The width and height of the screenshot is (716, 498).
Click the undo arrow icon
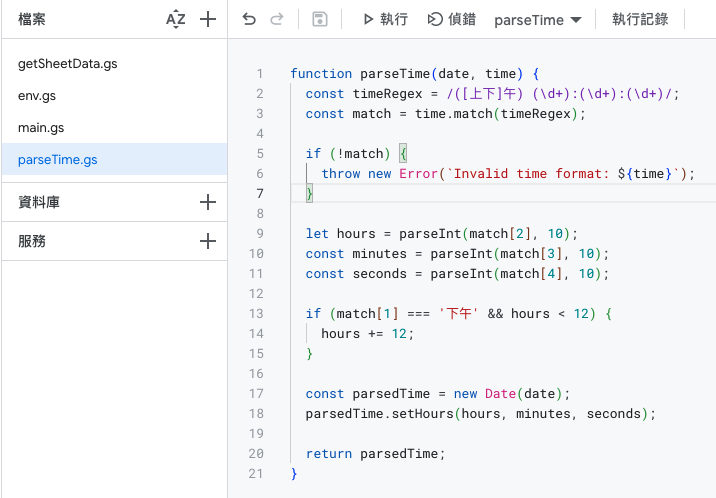coord(249,19)
